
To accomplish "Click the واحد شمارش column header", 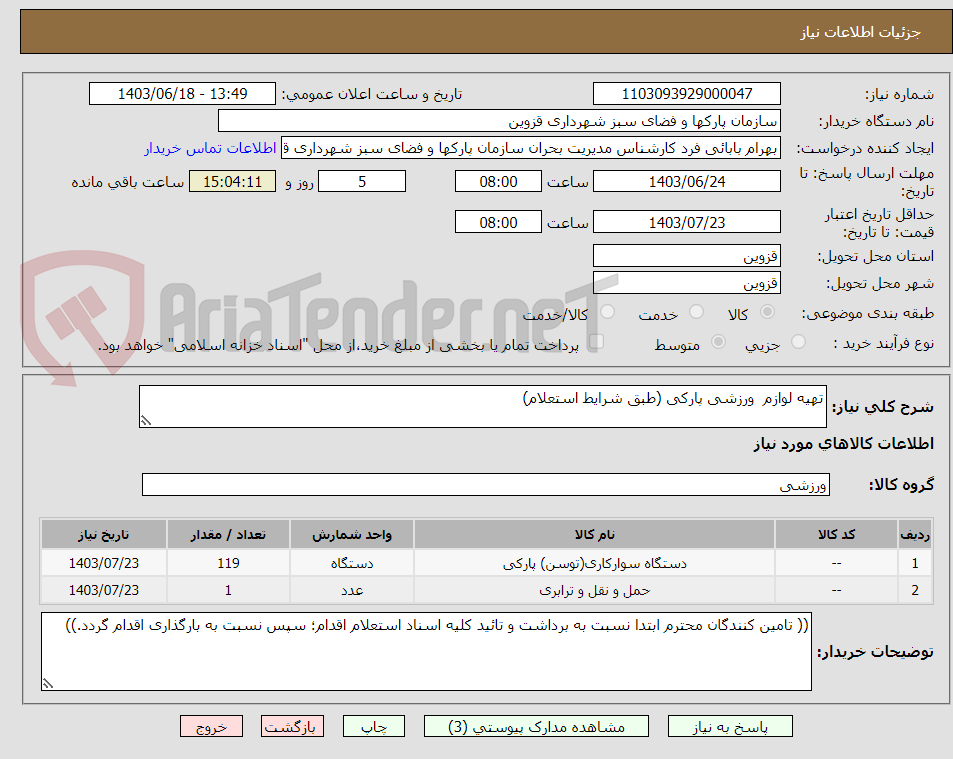I will pyautogui.click(x=352, y=535).
